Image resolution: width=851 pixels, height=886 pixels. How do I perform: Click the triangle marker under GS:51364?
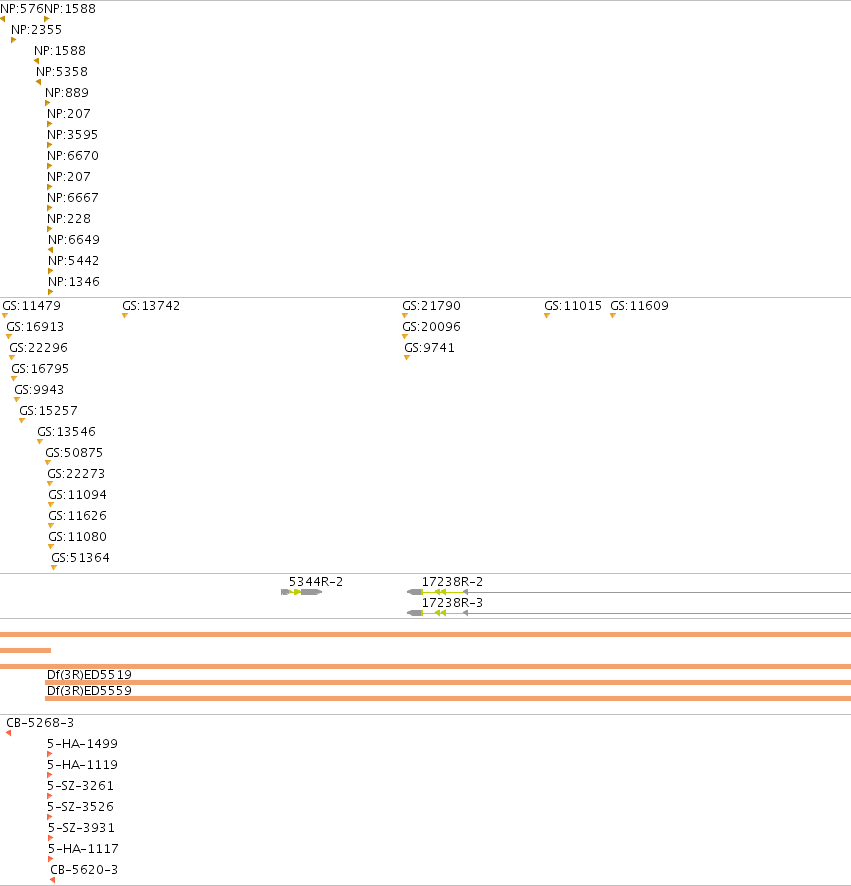tap(54, 568)
